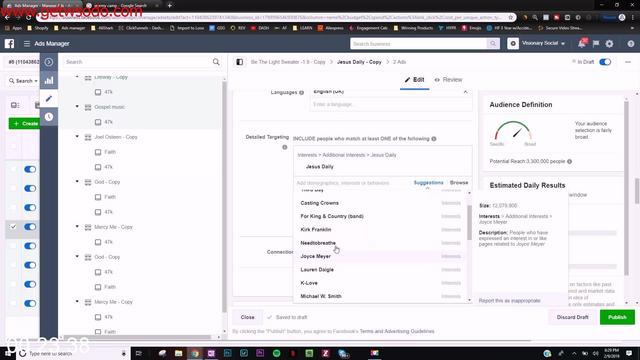The height and width of the screenshot is (360, 640).
Task: Click the green Publish button
Action: (617, 317)
